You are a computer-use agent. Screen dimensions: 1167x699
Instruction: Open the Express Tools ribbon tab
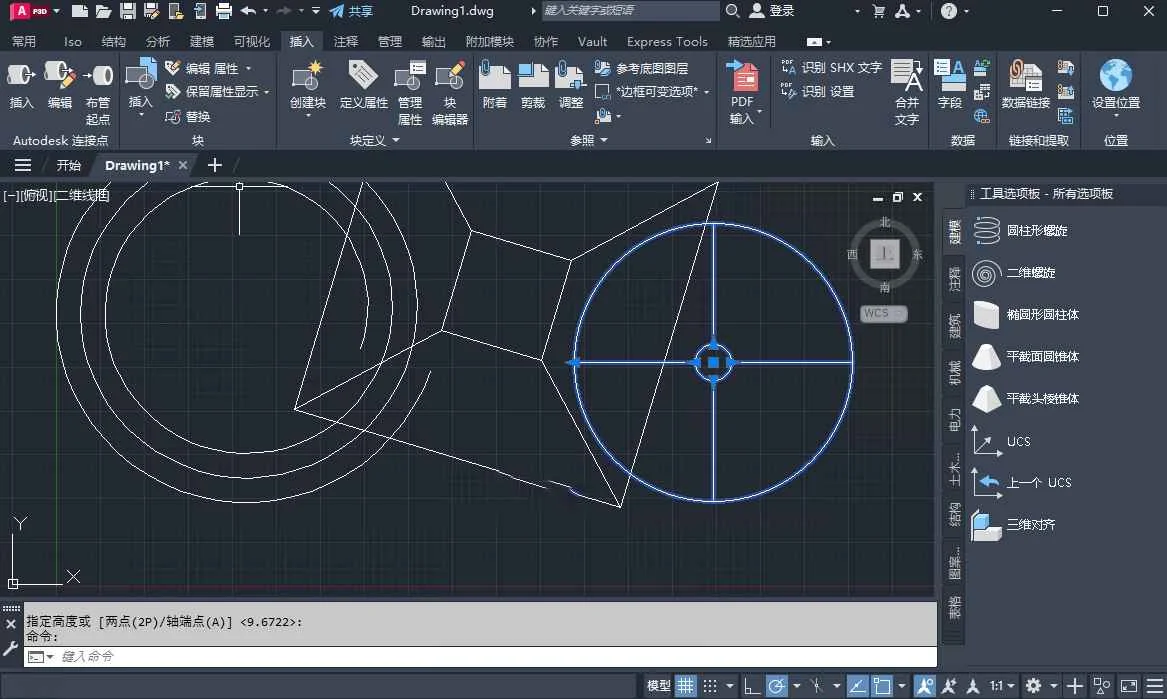click(667, 42)
